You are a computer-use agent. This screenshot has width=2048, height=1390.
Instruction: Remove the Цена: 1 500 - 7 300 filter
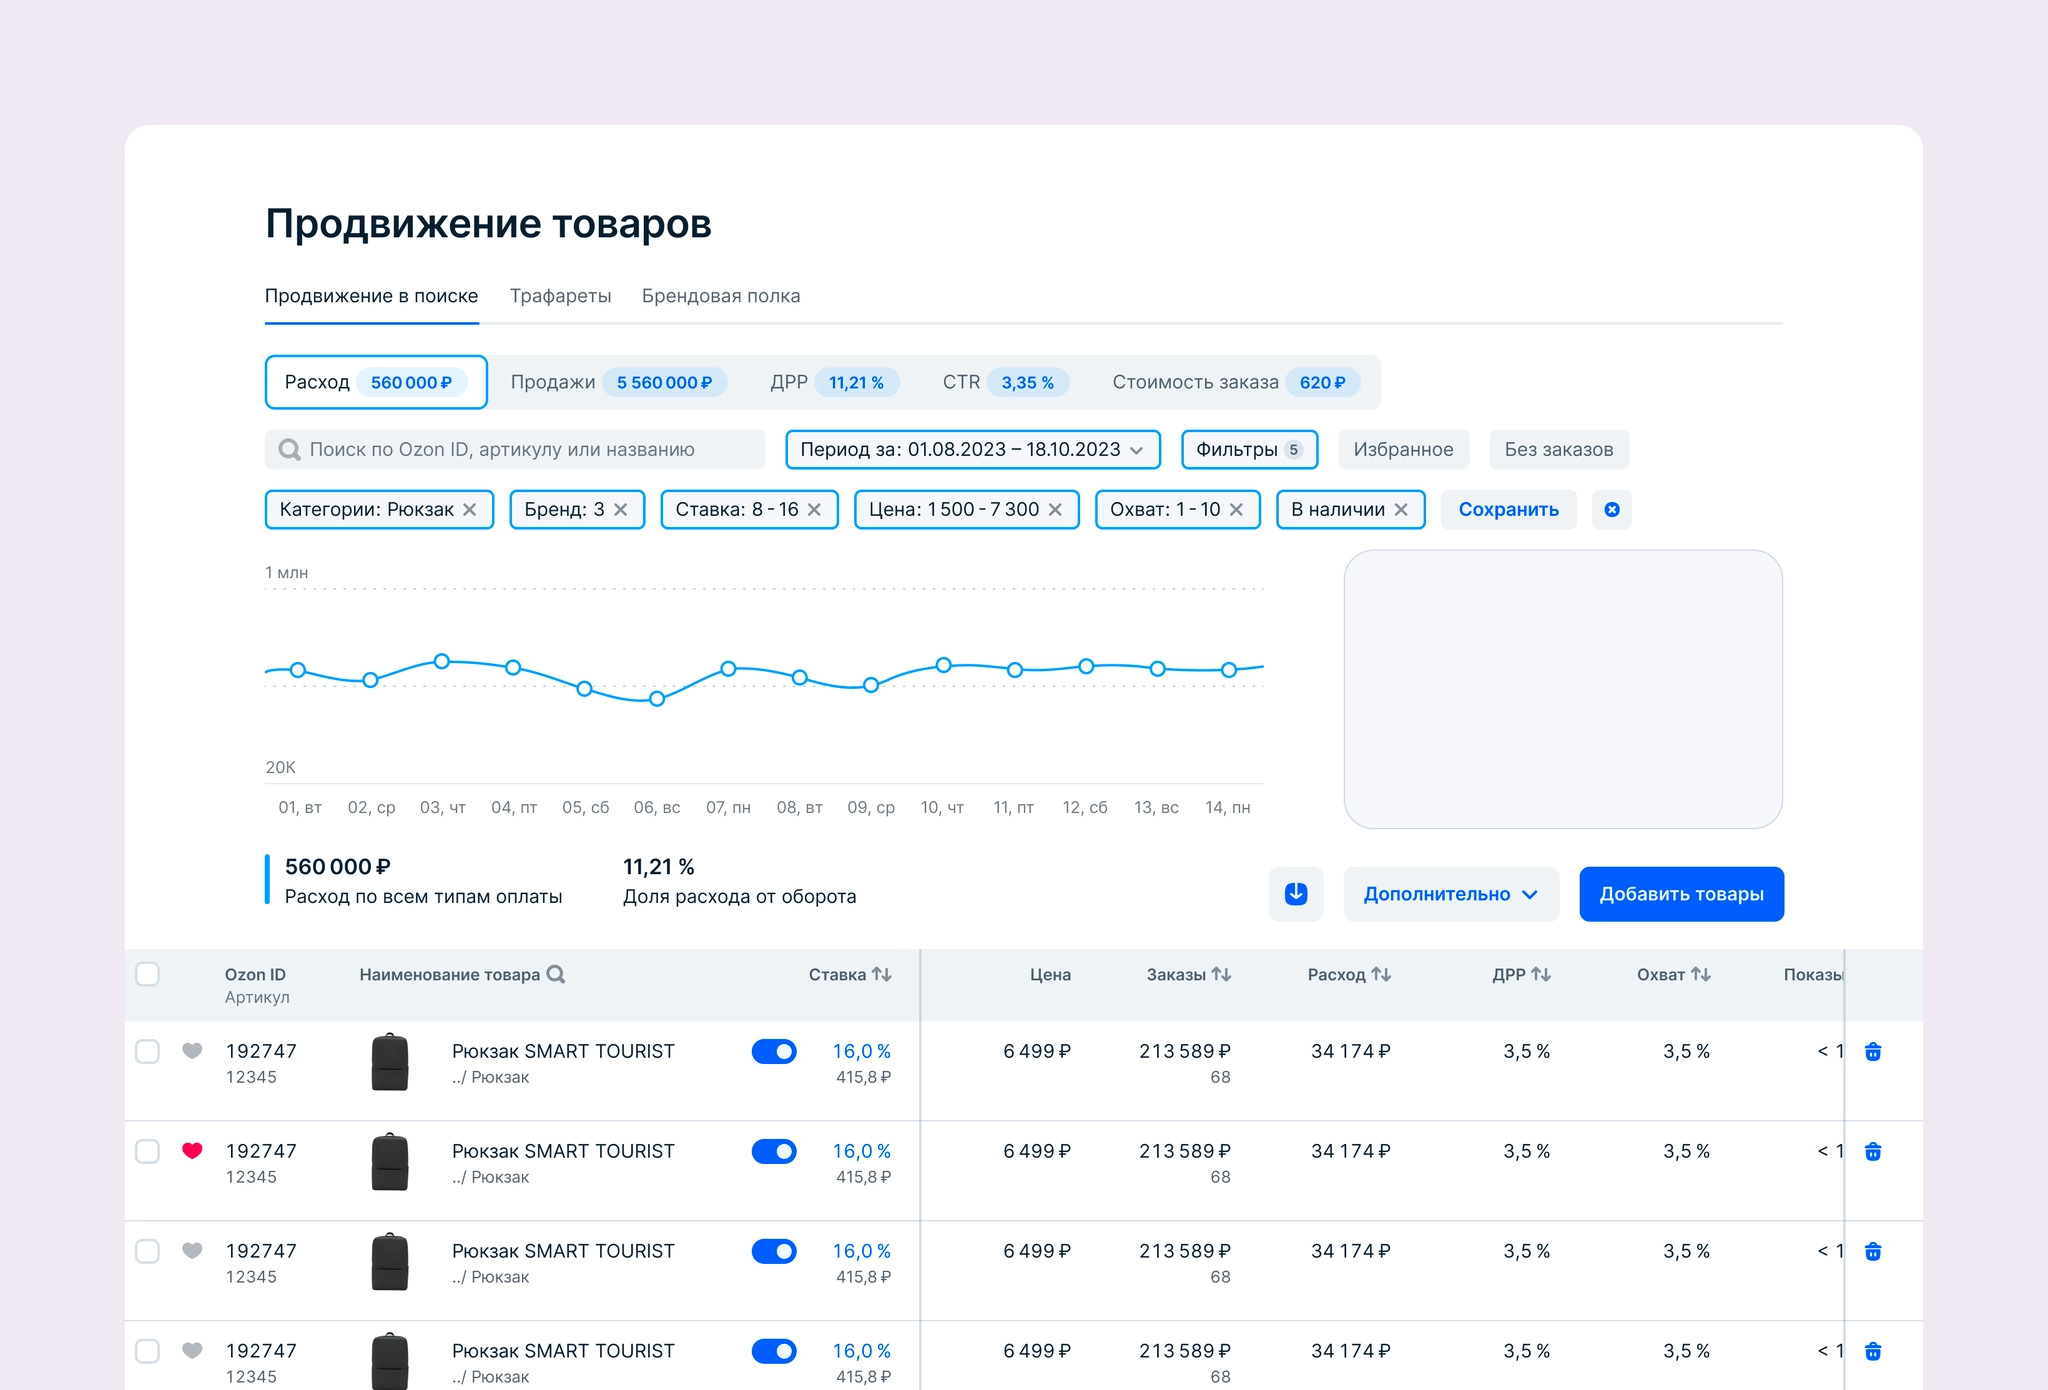pos(1055,510)
